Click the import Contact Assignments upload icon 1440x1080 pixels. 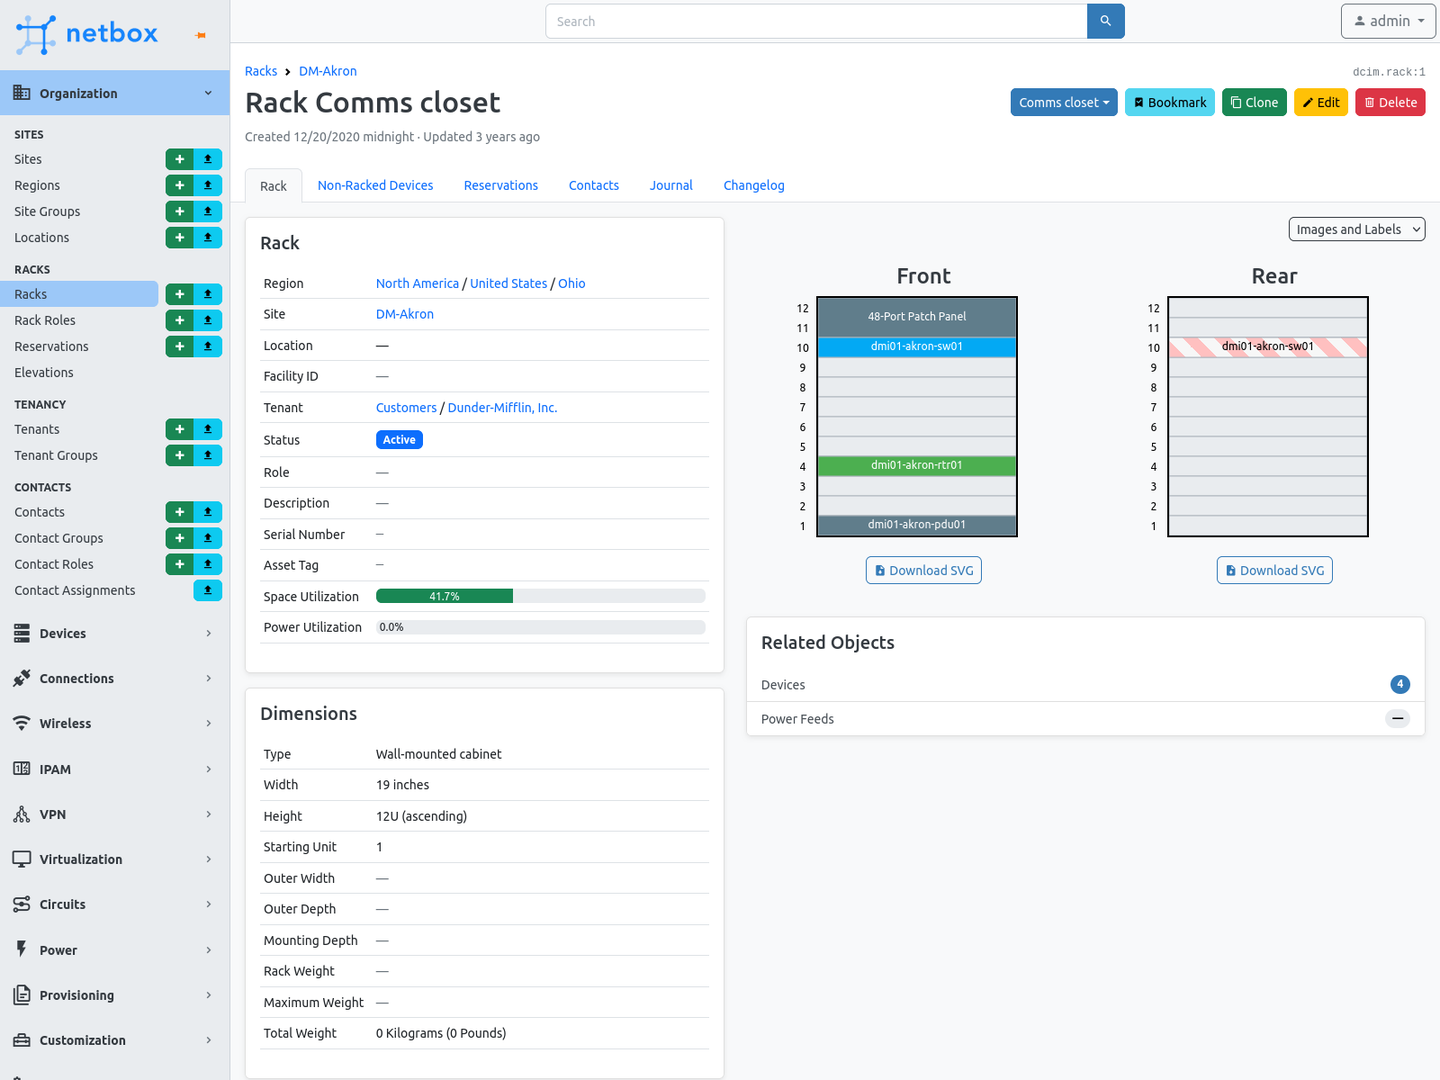coord(208,590)
